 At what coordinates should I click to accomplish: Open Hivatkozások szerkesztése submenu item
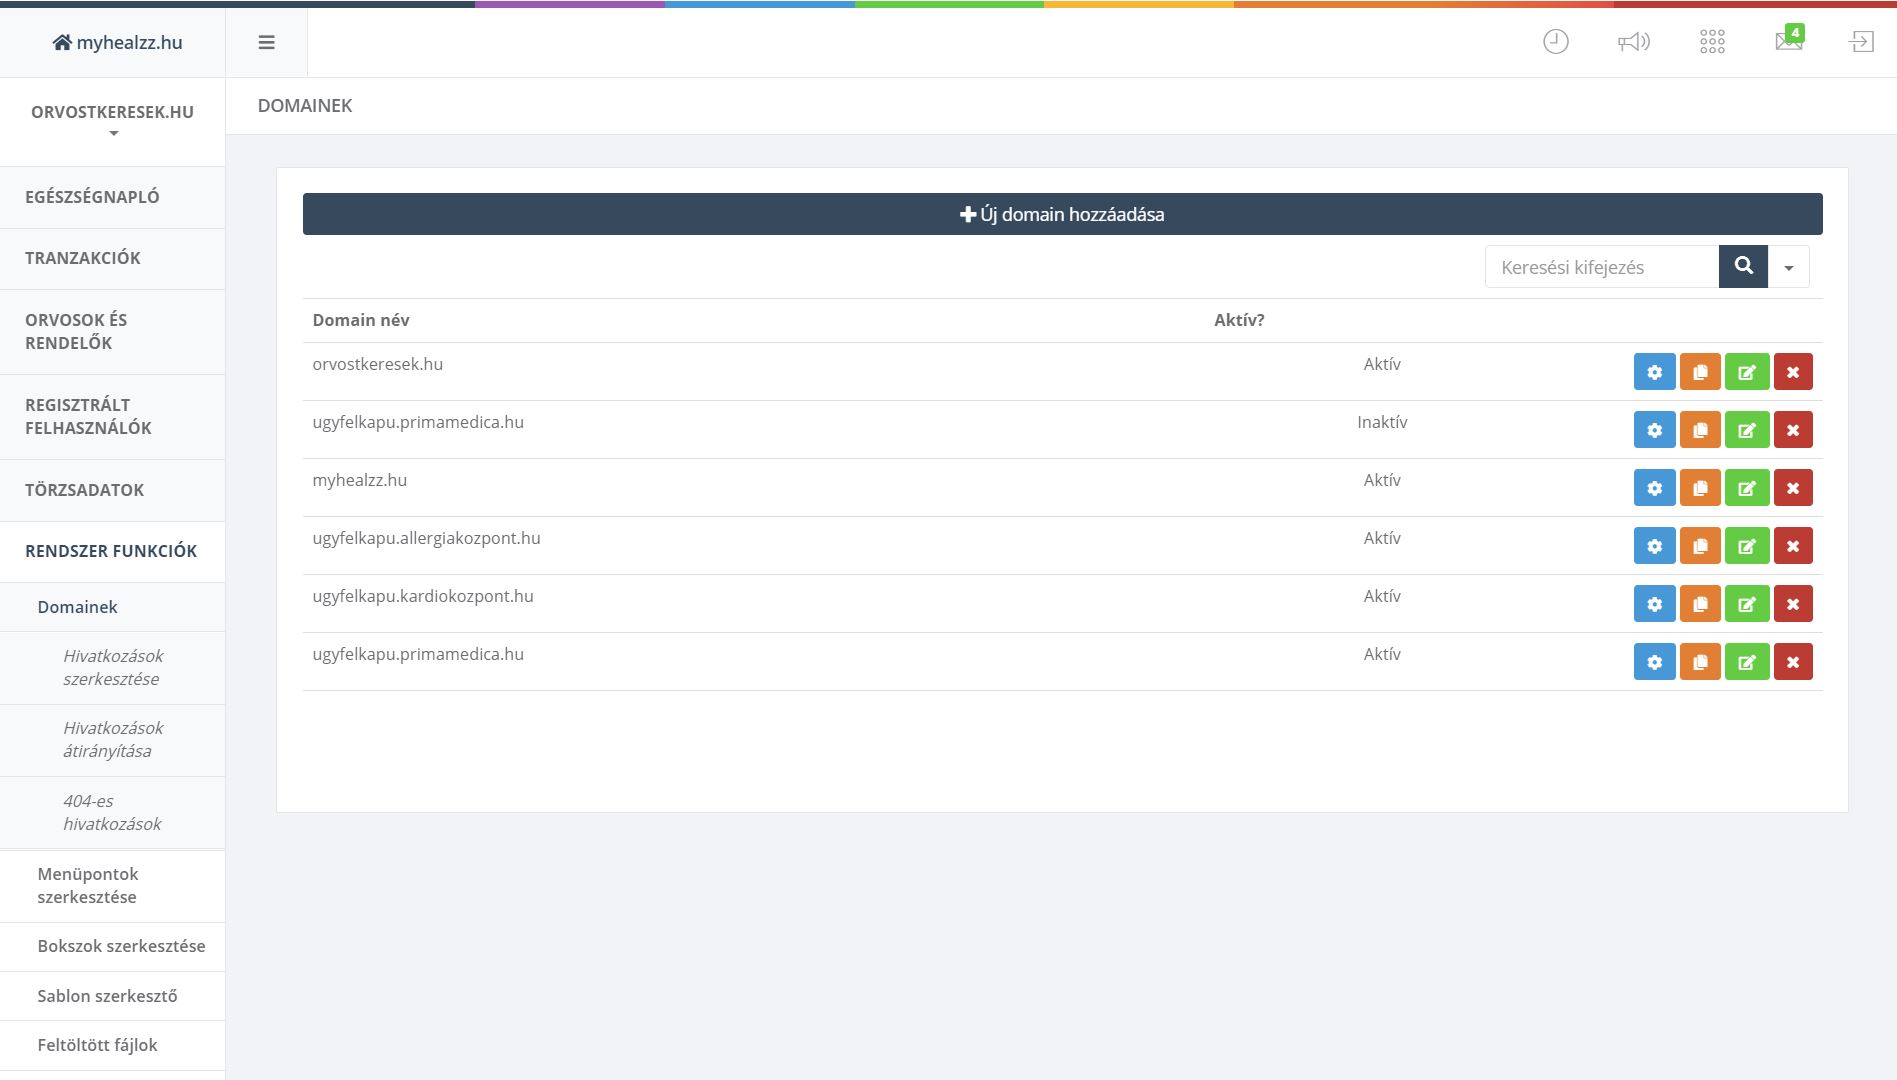(x=112, y=667)
